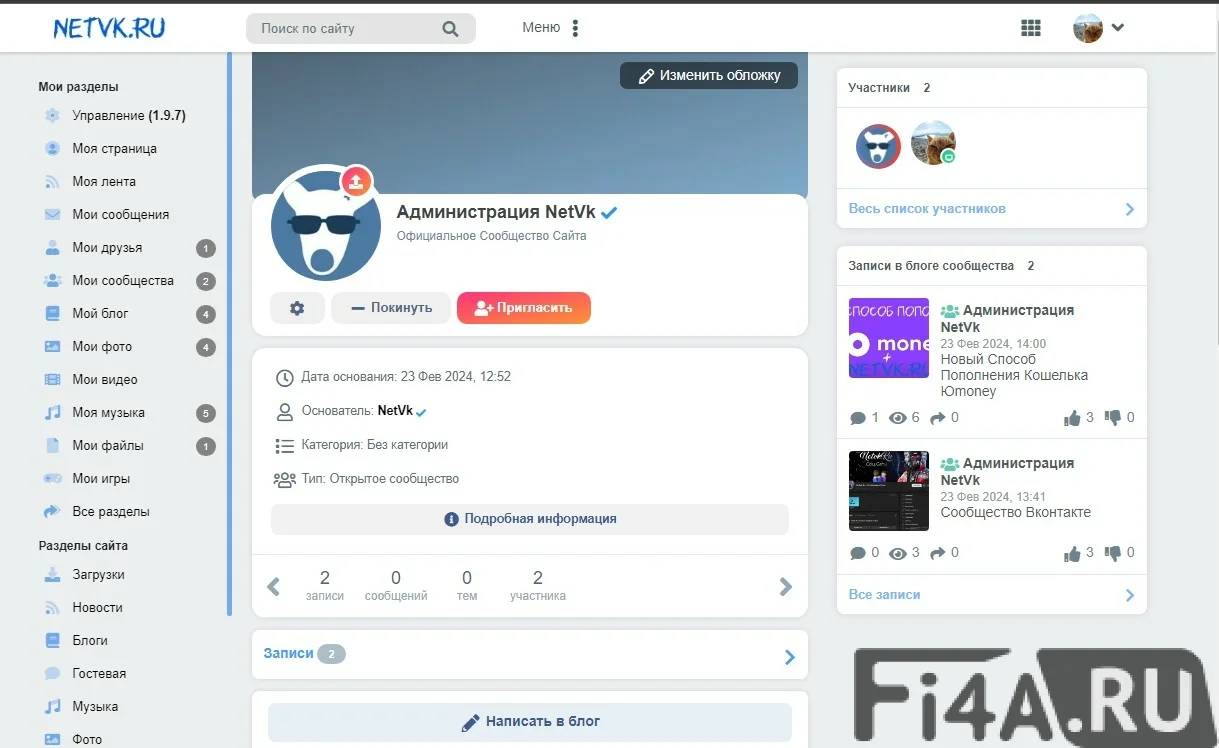Upload a new community avatar icon
This screenshot has width=1219, height=748.
(357, 181)
